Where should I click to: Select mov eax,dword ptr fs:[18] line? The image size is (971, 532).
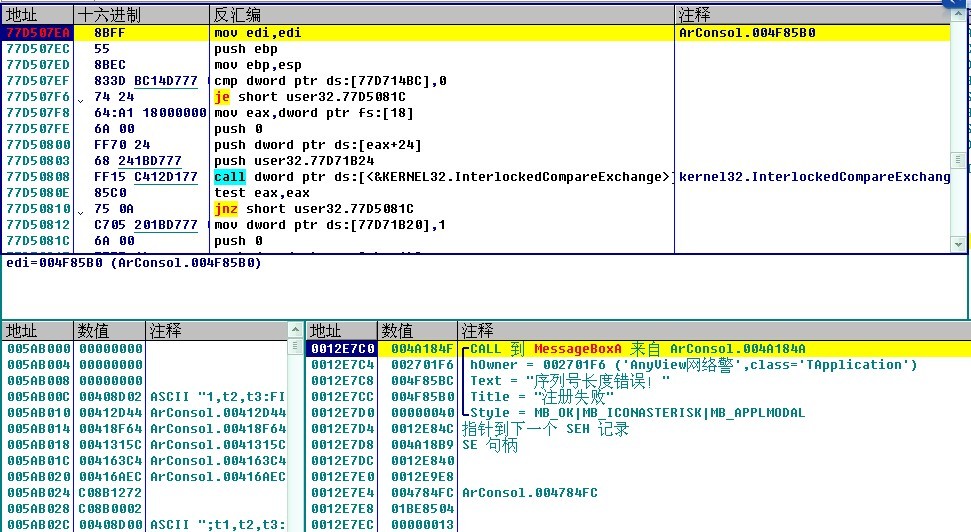pos(313,113)
